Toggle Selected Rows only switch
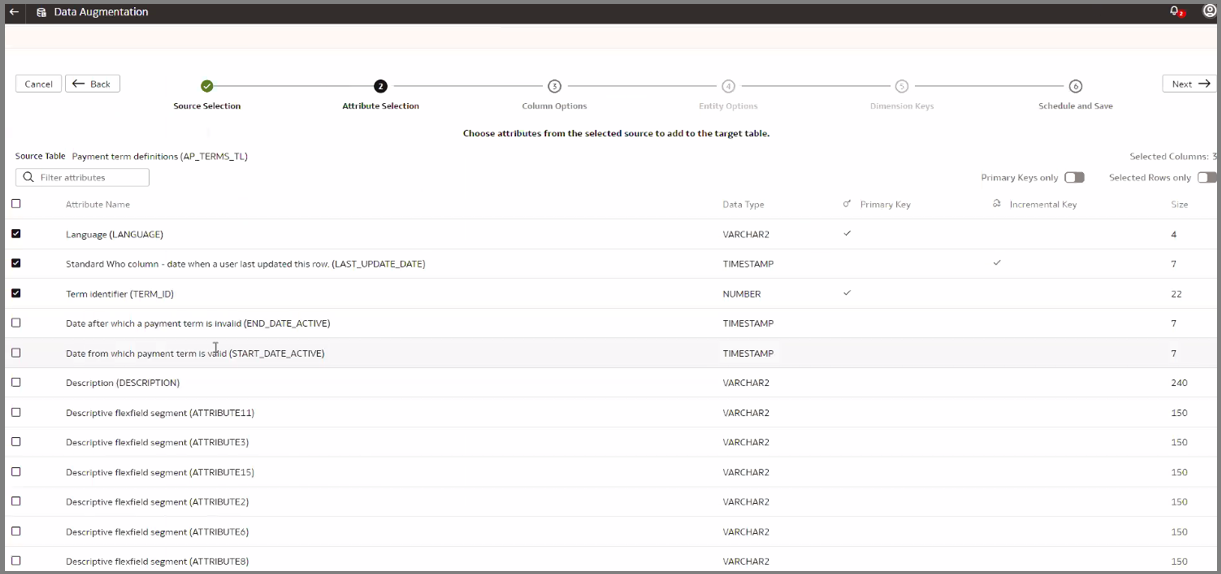Viewport: 1221px width, 574px height. tap(1207, 177)
